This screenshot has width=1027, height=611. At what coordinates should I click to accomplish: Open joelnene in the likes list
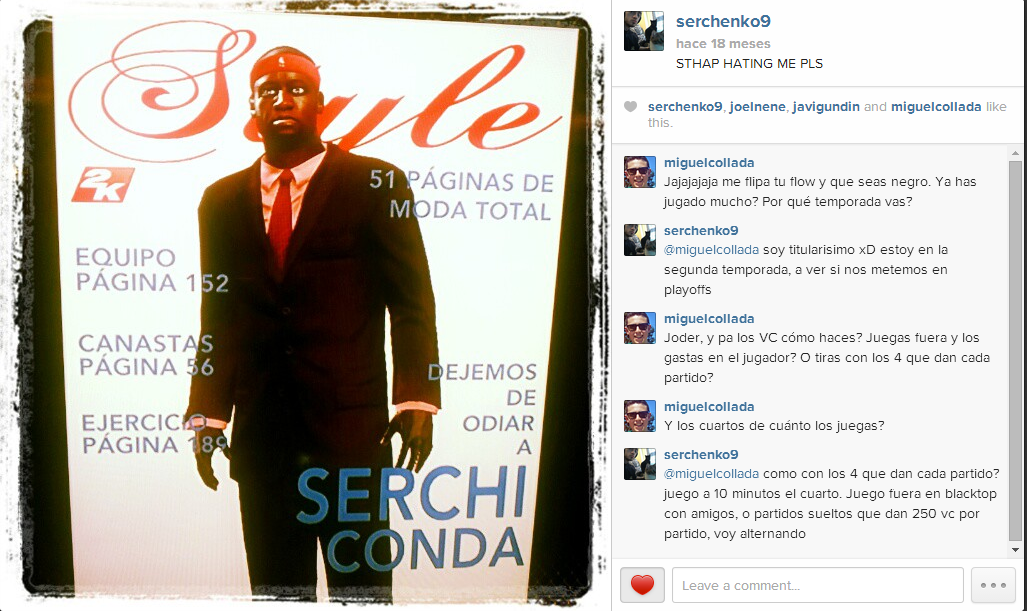(757, 107)
